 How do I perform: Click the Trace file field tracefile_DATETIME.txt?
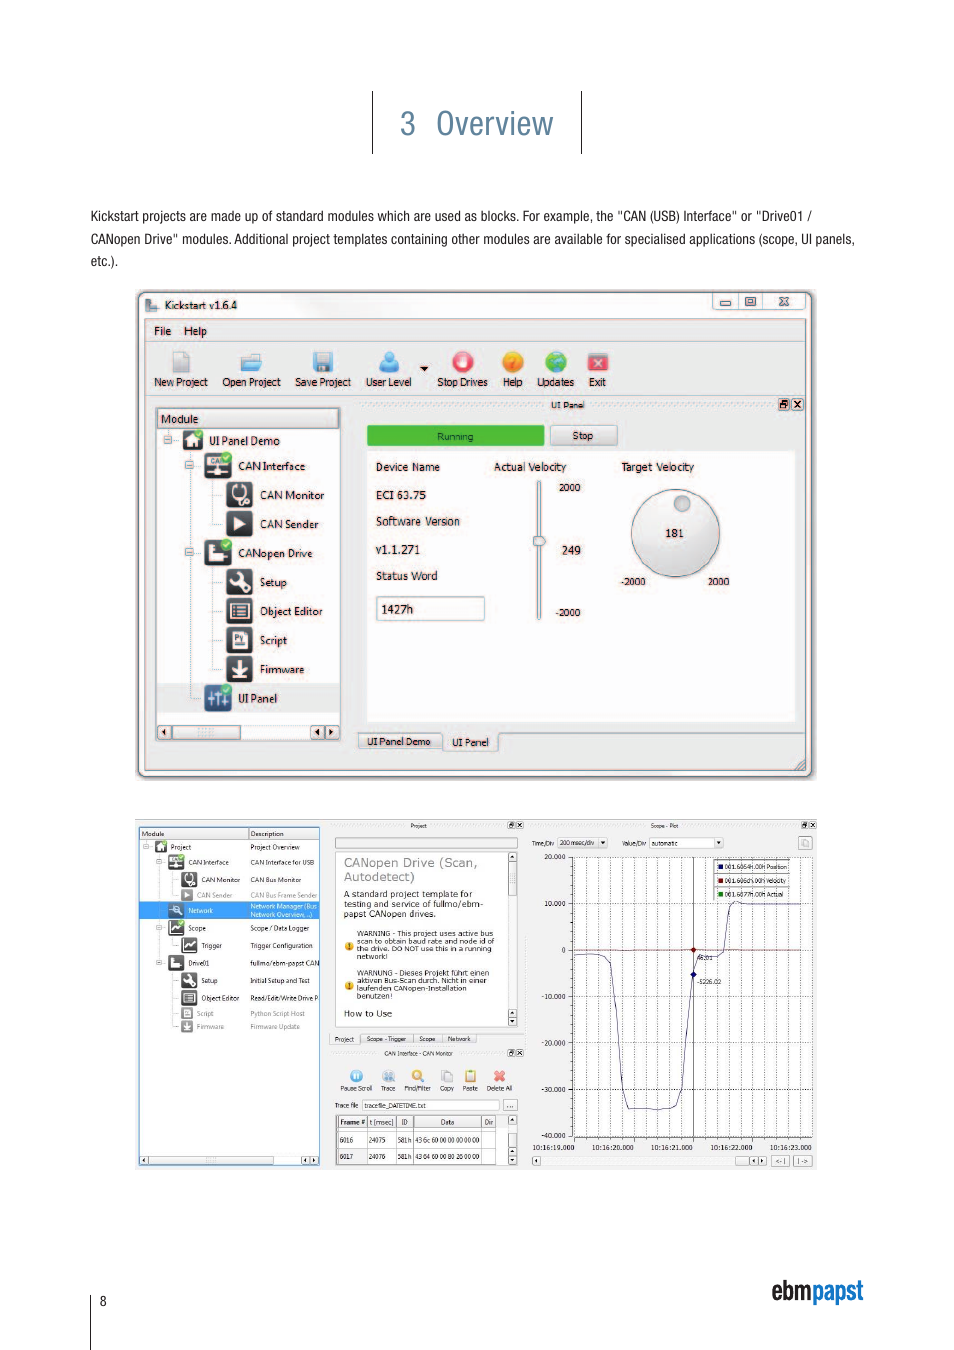click(430, 1105)
